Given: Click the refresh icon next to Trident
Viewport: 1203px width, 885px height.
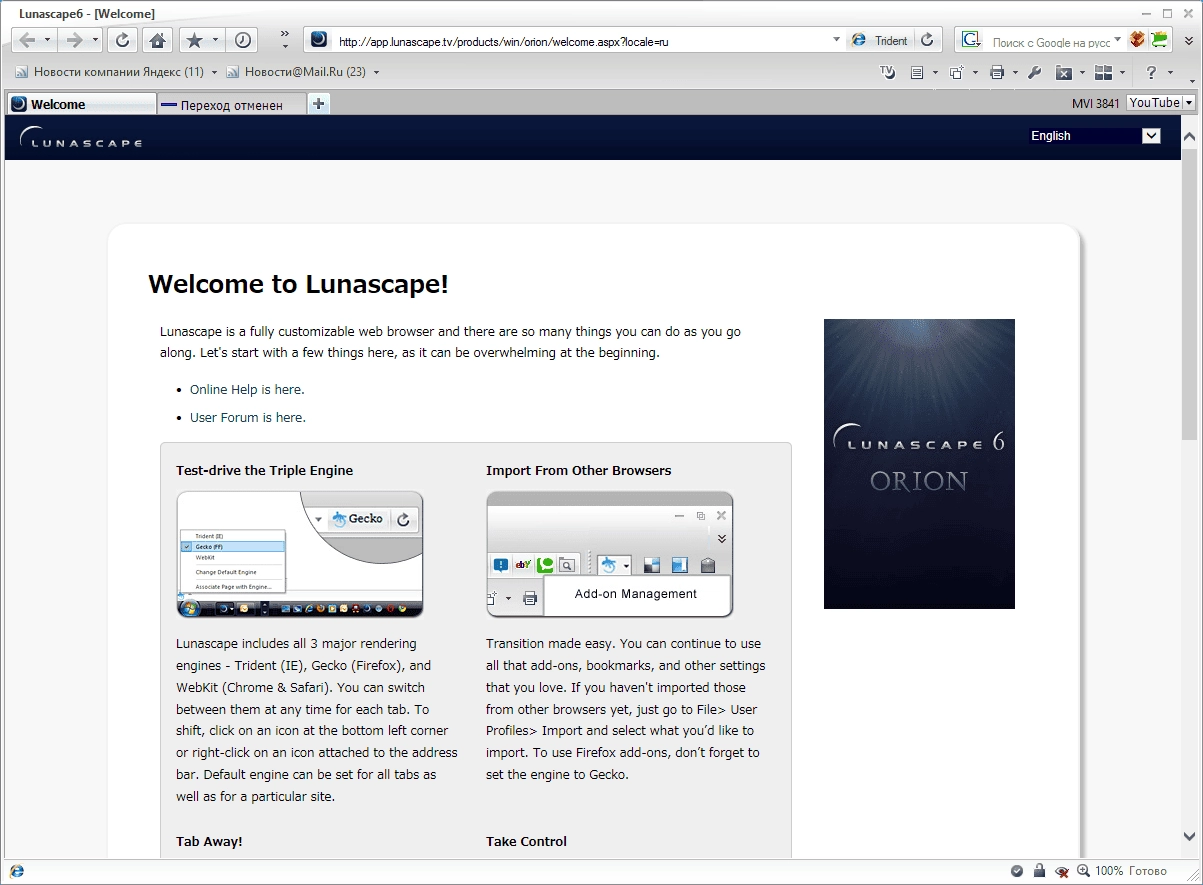Looking at the screenshot, I should 927,41.
